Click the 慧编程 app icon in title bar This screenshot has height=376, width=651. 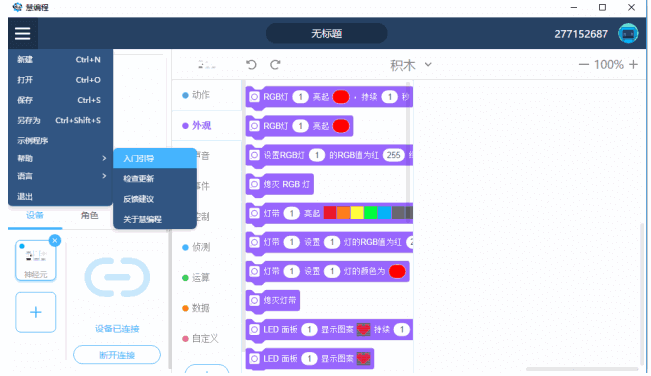[x=17, y=7]
